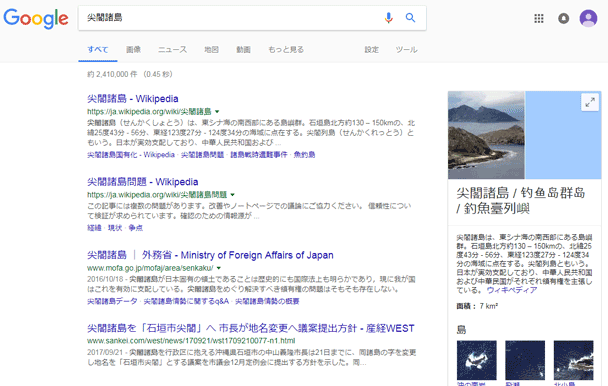Open 現状 sitelink
608x386 pixels.
pos(115,228)
